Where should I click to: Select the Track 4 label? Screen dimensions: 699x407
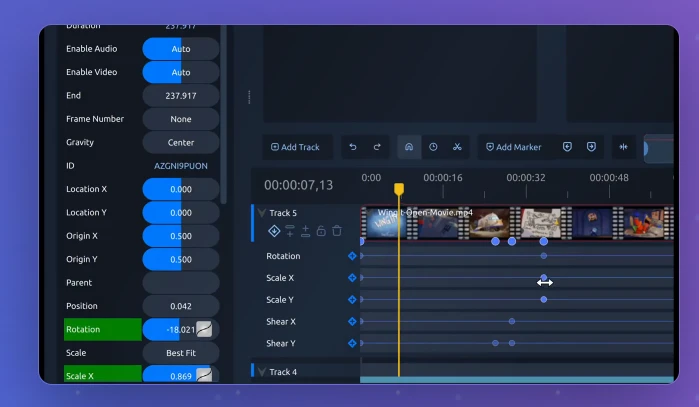pyautogui.click(x=283, y=372)
